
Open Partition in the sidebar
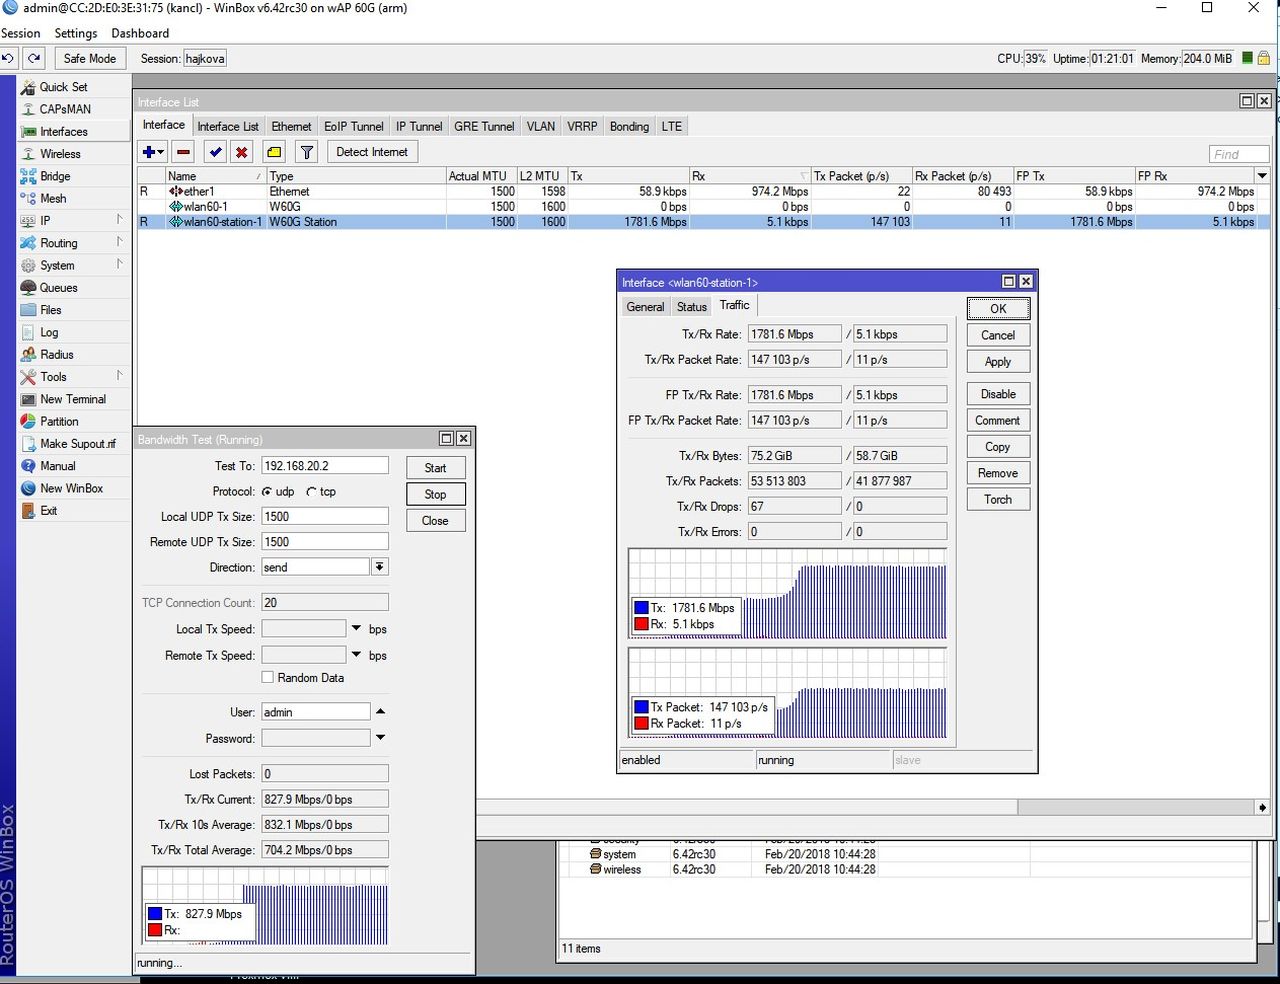(59, 421)
